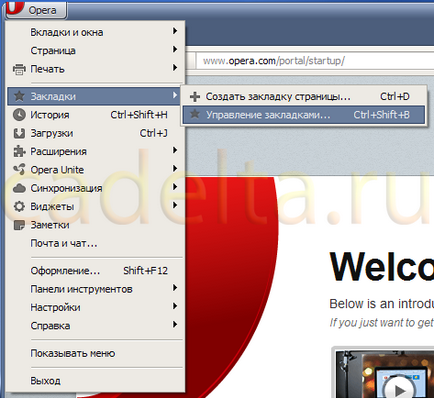Expand the Вкладки и окна submenu arrow
Screen dimensions: 434x399
175,31
